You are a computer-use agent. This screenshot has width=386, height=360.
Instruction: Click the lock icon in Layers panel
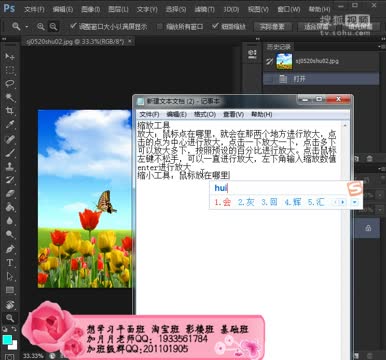(x=368, y=228)
